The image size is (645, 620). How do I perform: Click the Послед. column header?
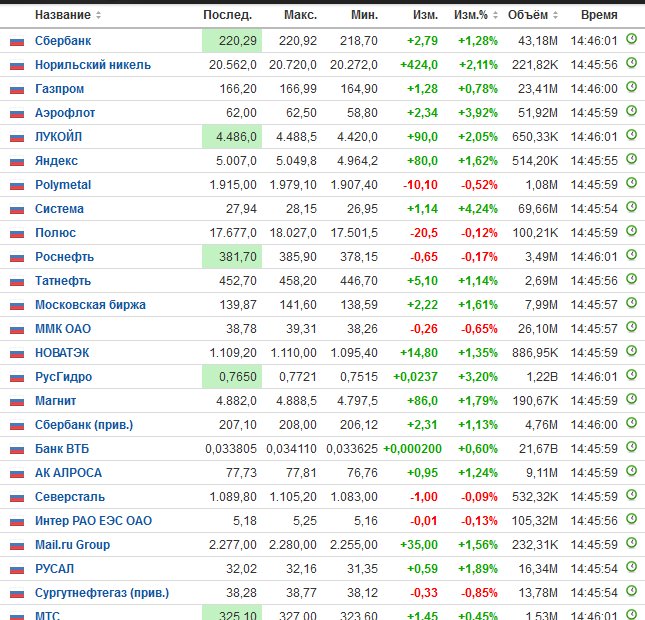coord(227,15)
